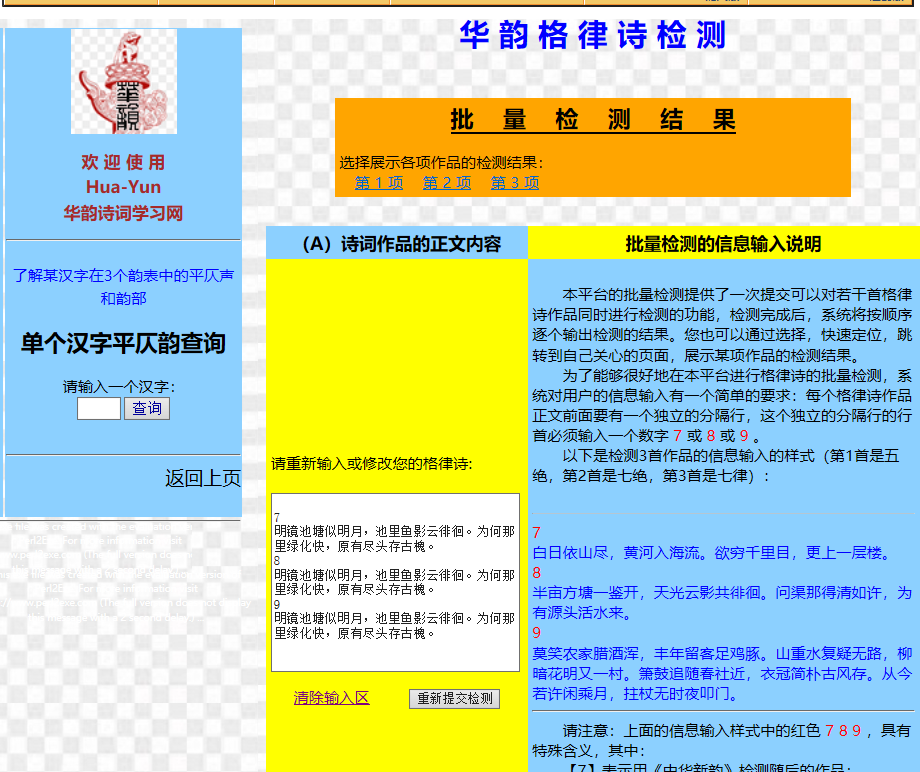The height and width of the screenshot is (772, 920).
Task: Click inside the poem text area
Action: point(395,582)
